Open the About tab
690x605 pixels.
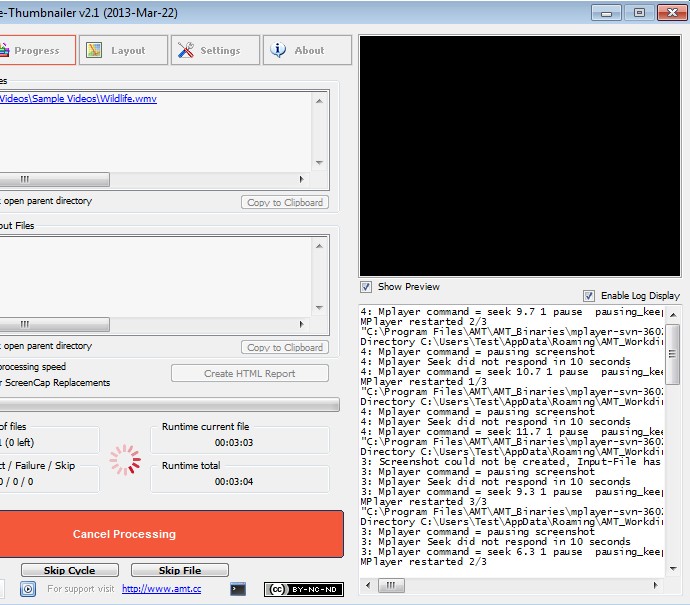coord(308,50)
